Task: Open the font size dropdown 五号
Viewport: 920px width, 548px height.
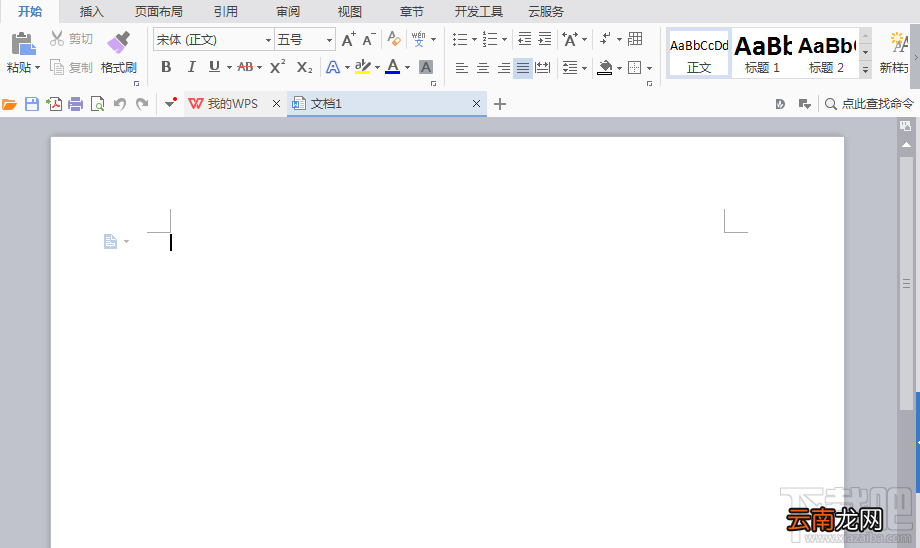Action: (305, 39)
